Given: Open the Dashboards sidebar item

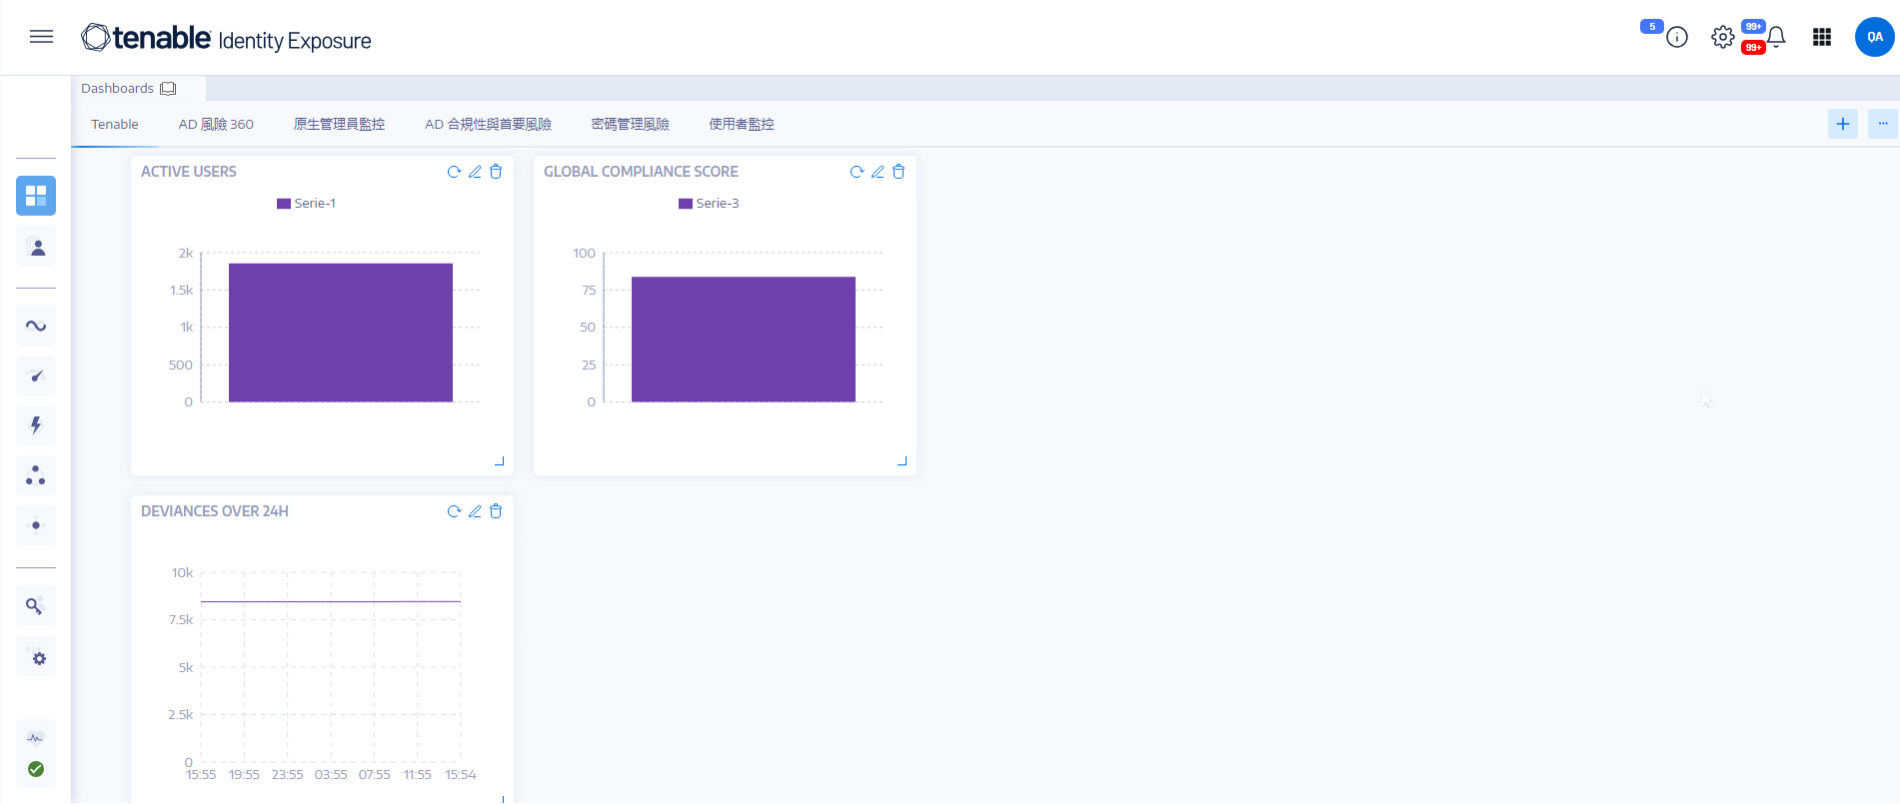Looking at the screenshot, I should pyautogui.click(x=36, y=196).
